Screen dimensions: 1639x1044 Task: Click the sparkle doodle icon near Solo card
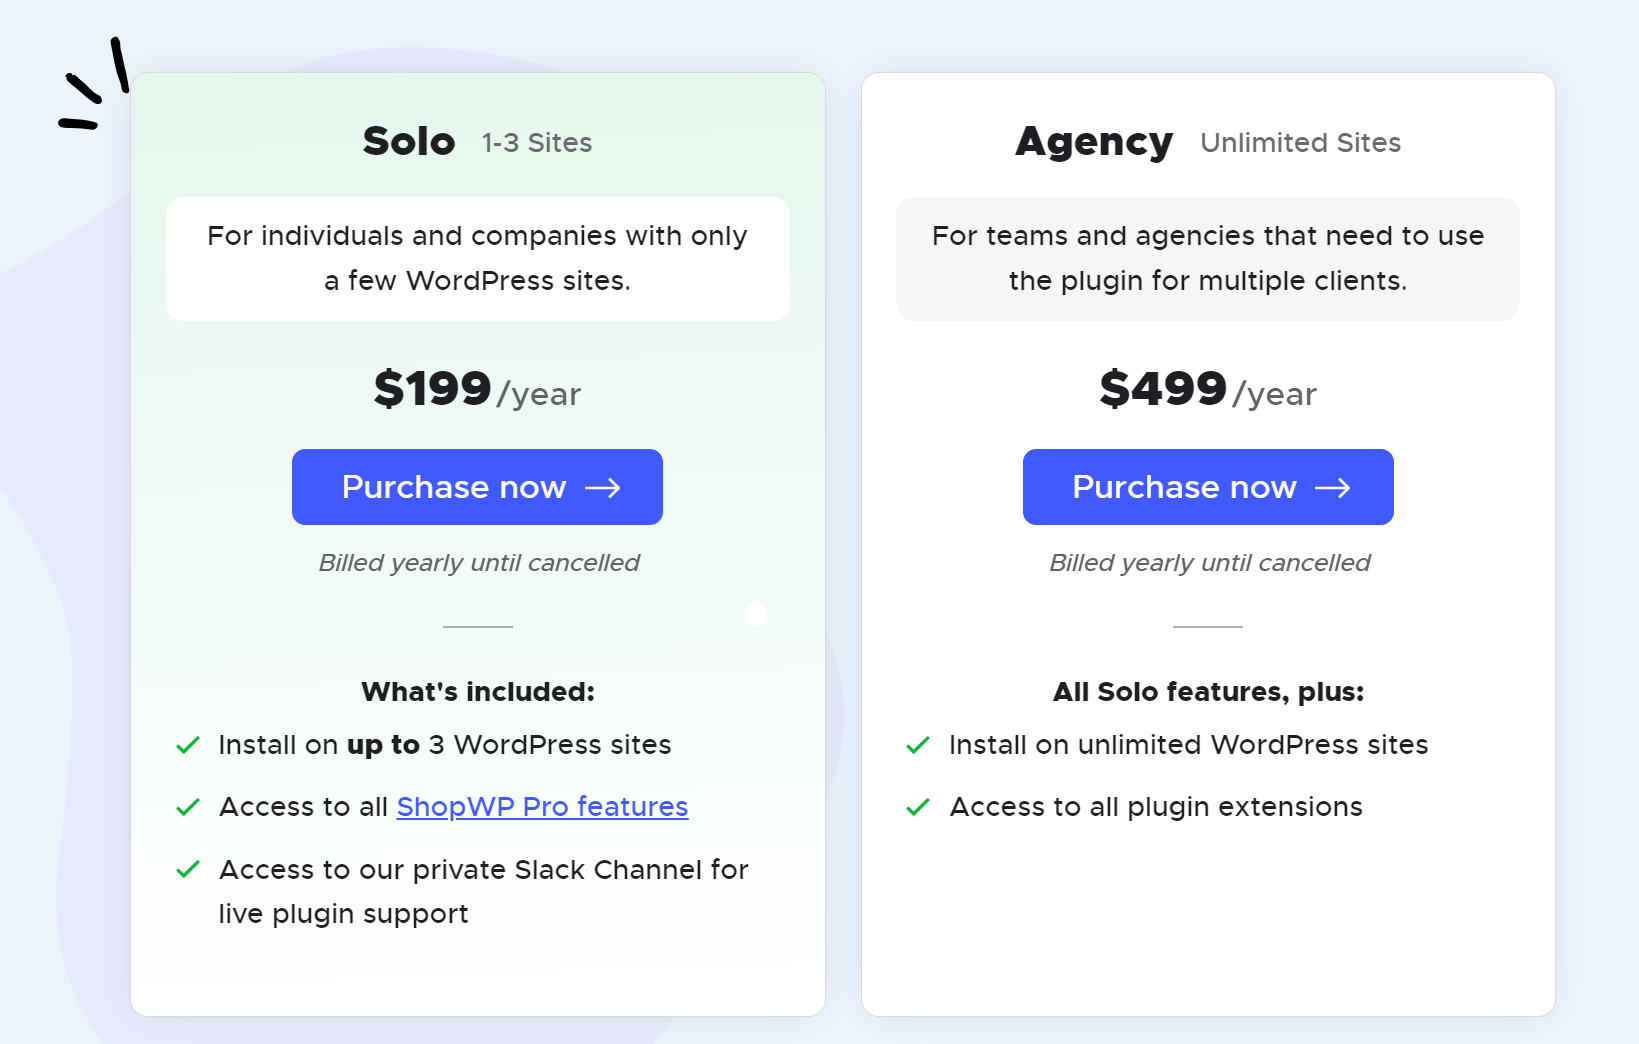pos(95,86)
